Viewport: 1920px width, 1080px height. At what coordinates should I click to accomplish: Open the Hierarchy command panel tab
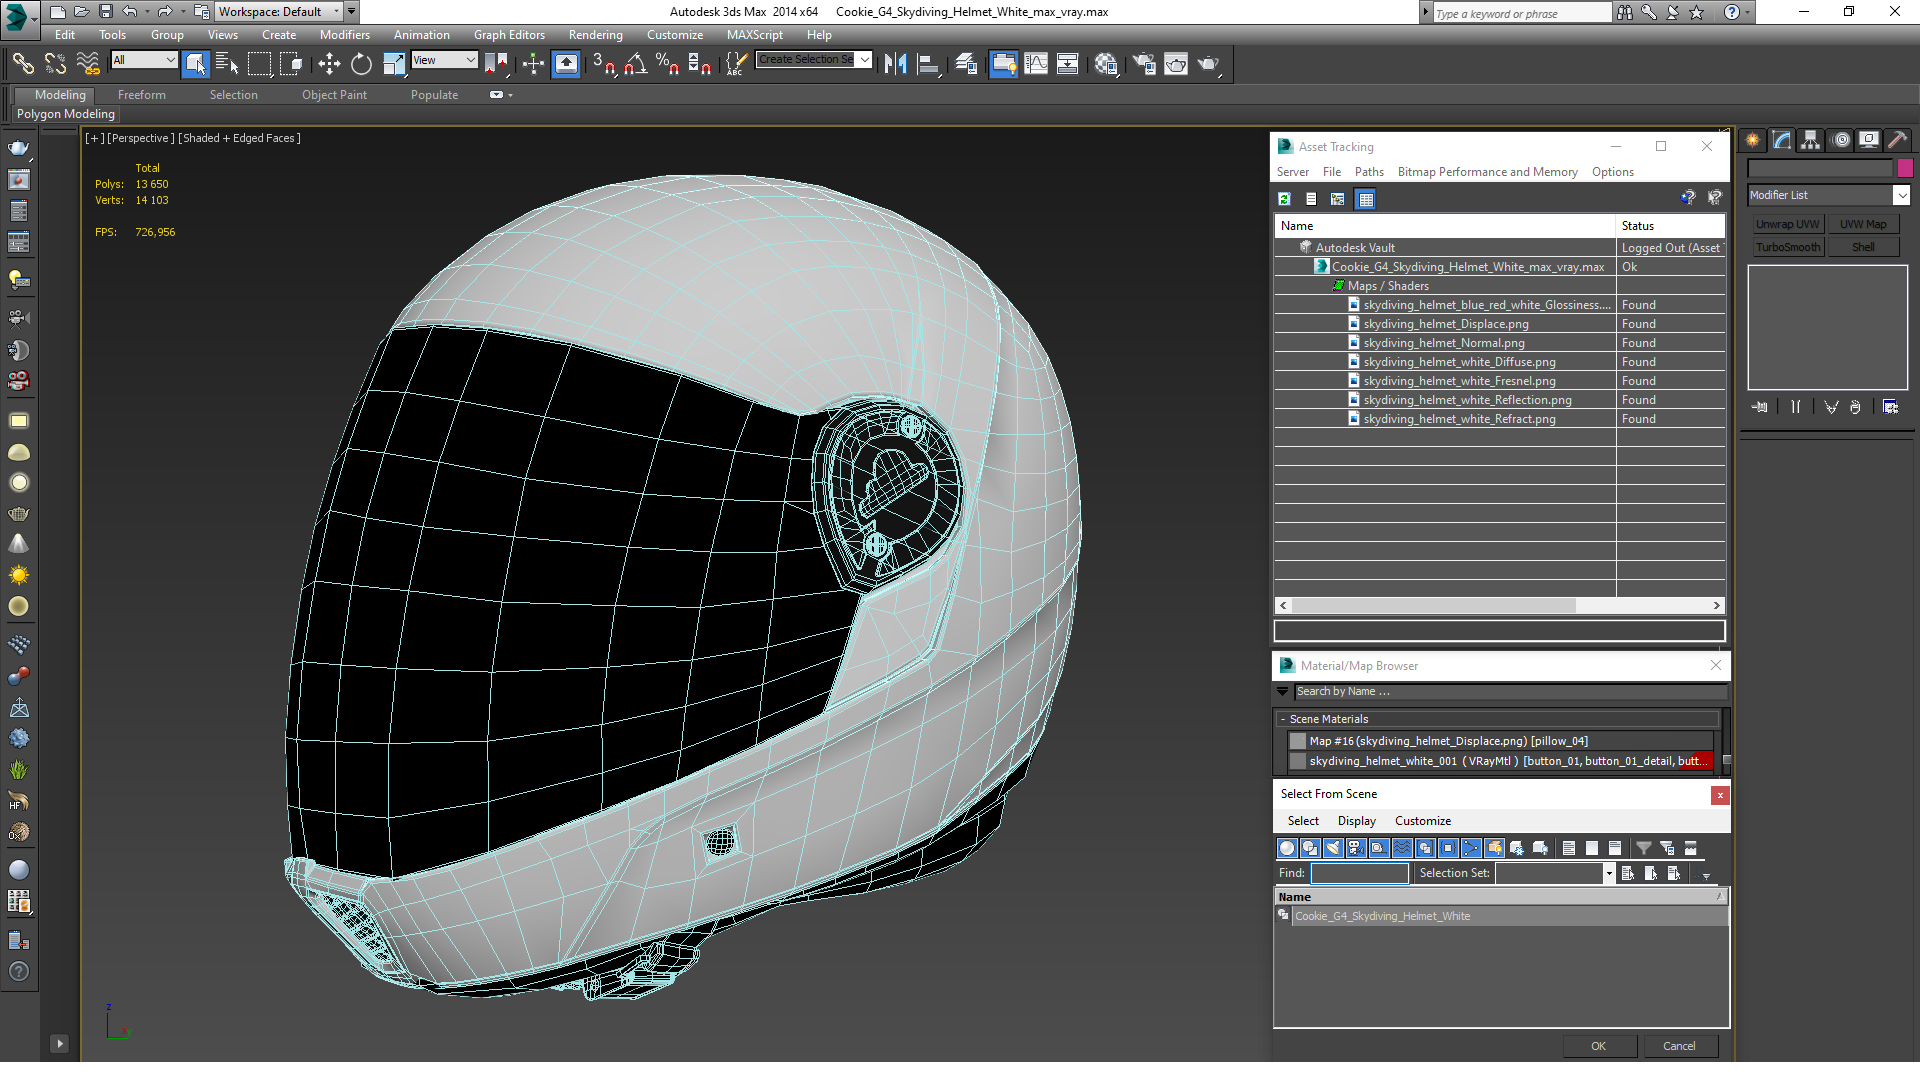(x=1810, y=141)
